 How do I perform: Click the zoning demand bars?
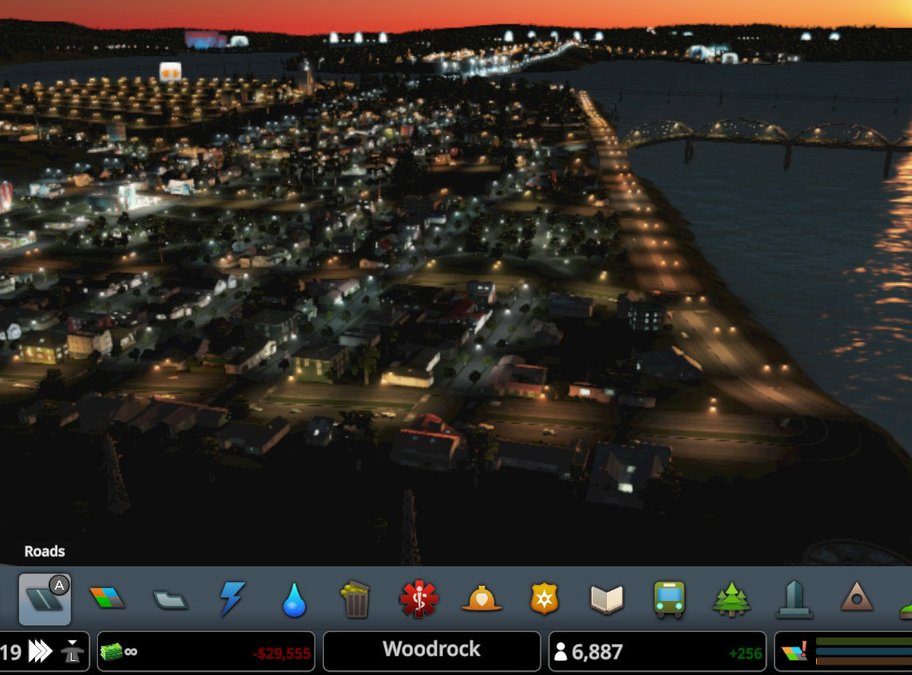tap(864, 651)
